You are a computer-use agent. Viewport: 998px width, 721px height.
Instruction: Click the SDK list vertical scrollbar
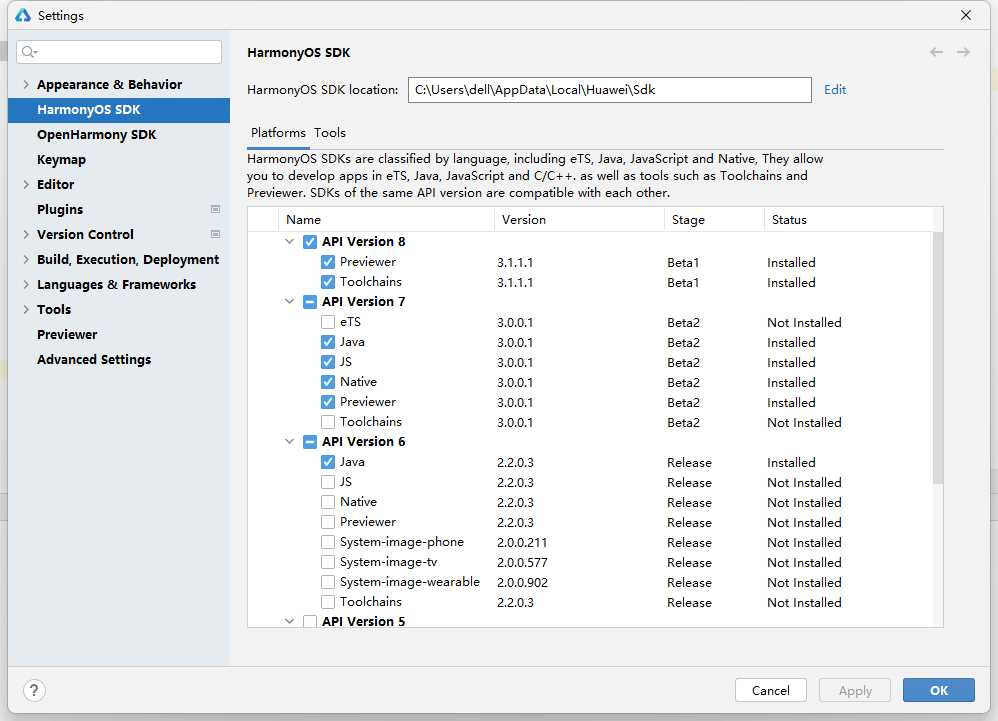[938, 358]
